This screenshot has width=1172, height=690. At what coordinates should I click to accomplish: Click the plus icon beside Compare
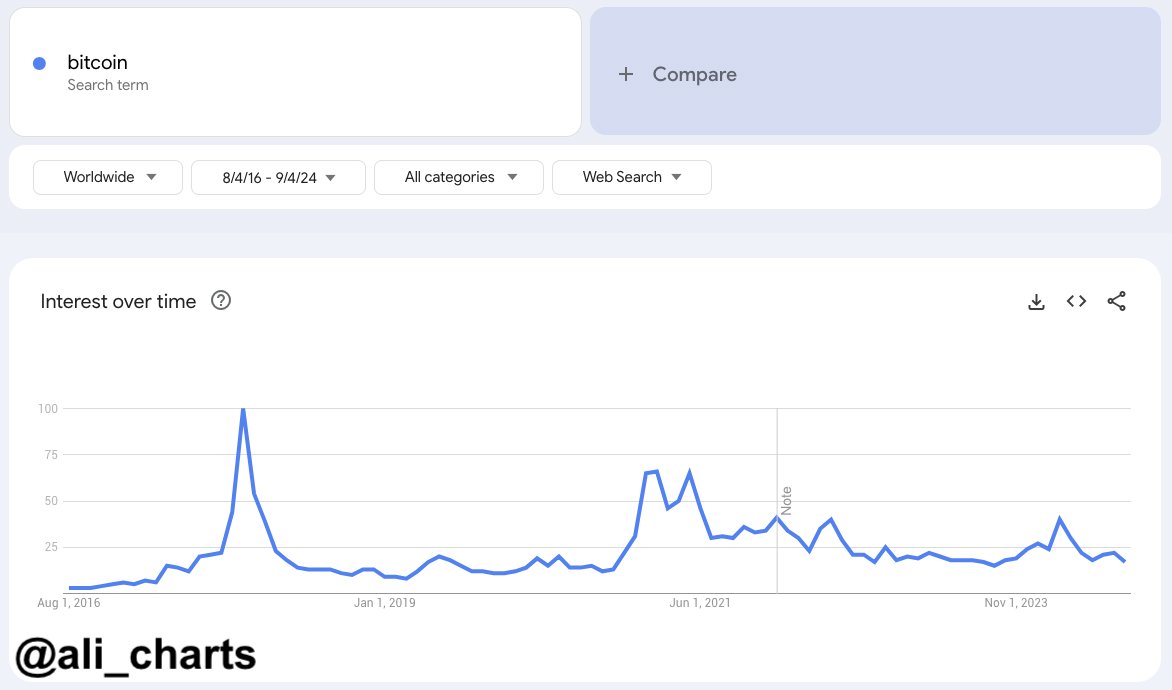pos(626,74)
